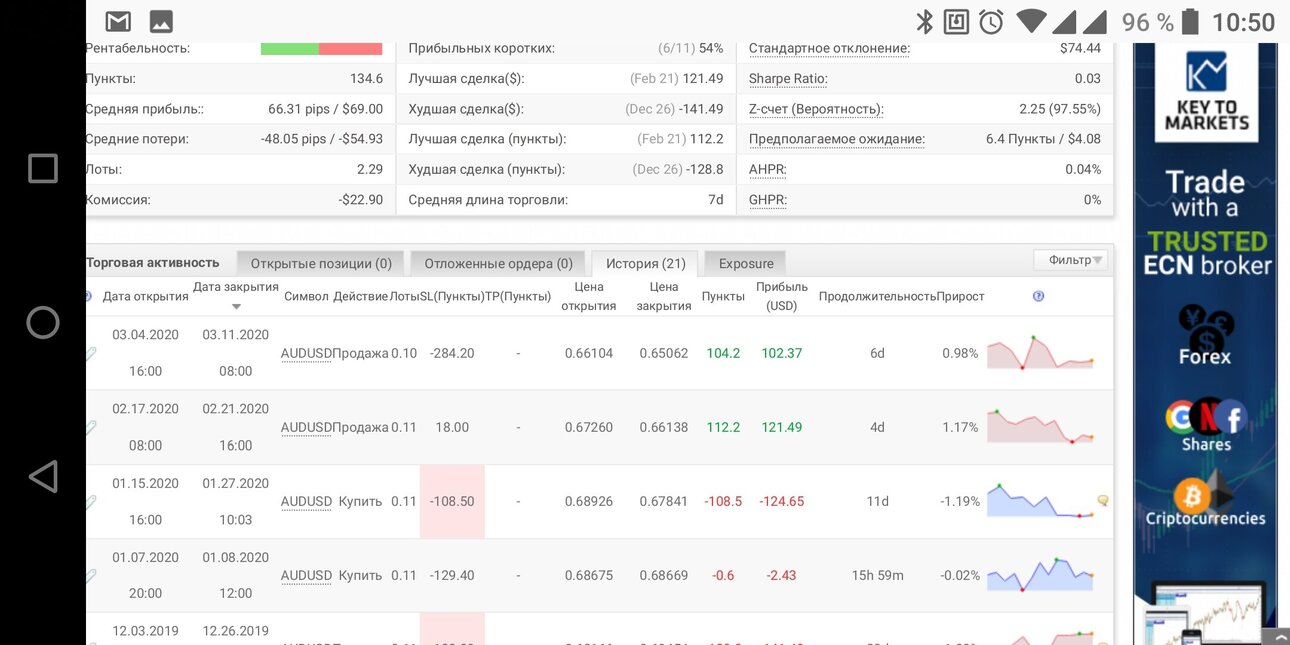Click the Торговая активность heading
The height and width of the screenshot is (645, 1290).
(x=152, y=262)
